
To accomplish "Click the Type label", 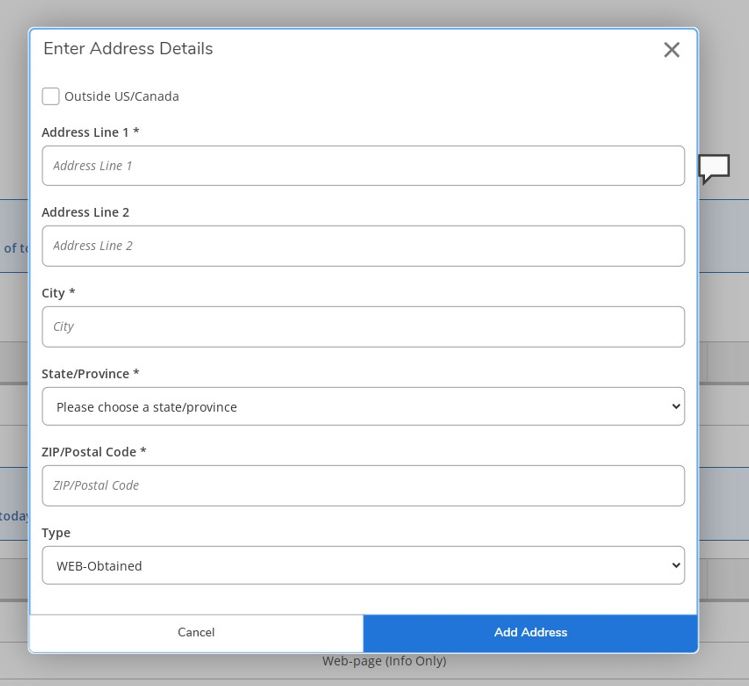I will 56,533.
